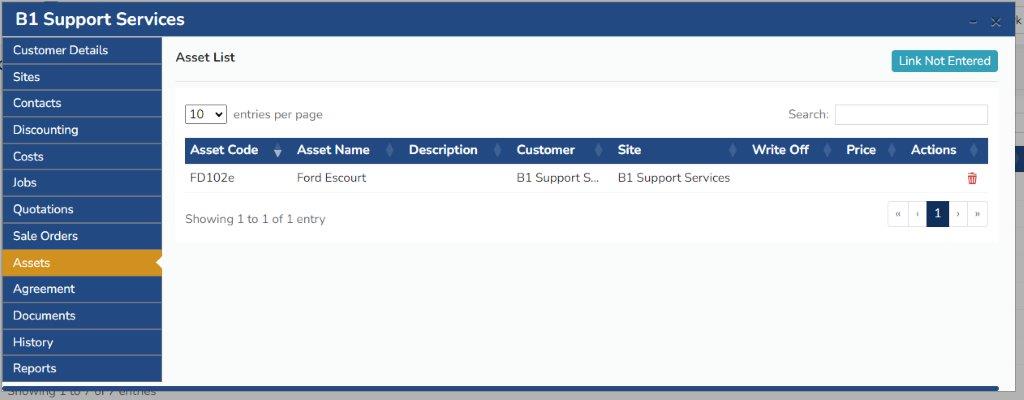Screen dimensions: 1024x400
Task: Sort table by Write Off header
Action: tap(780, 150)
